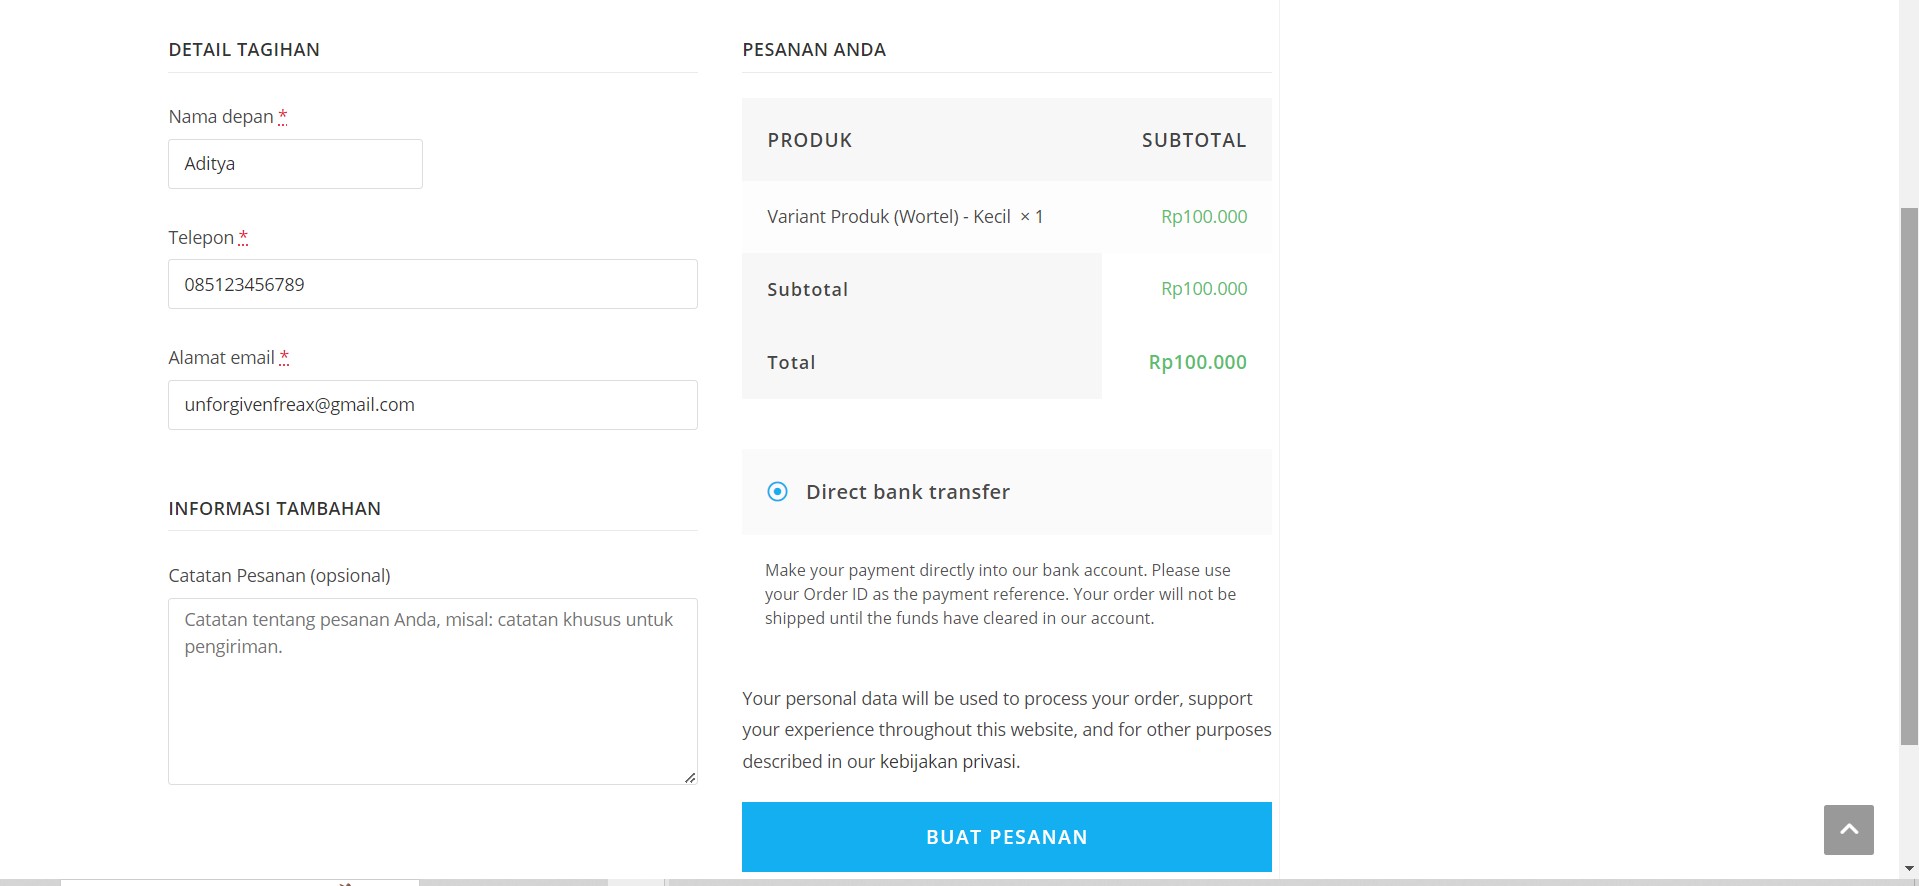Screen dimensions: 1919x886
Task: Click the Catatan Pesanan notes textarea
Action: [x=433, y=691]
